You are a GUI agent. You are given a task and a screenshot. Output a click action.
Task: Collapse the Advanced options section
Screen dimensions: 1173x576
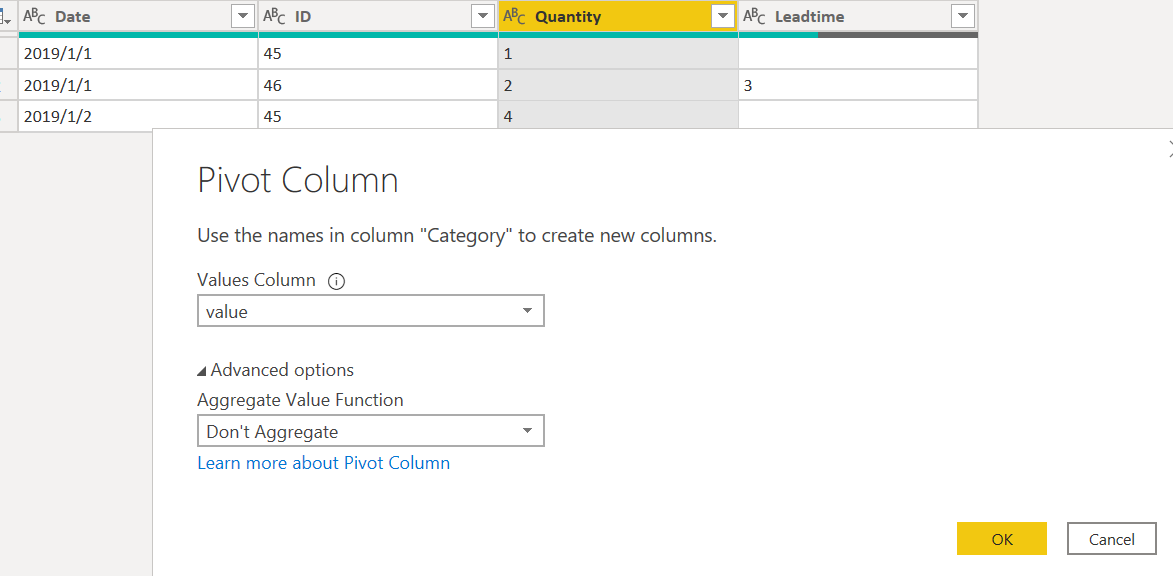point(275,370)
